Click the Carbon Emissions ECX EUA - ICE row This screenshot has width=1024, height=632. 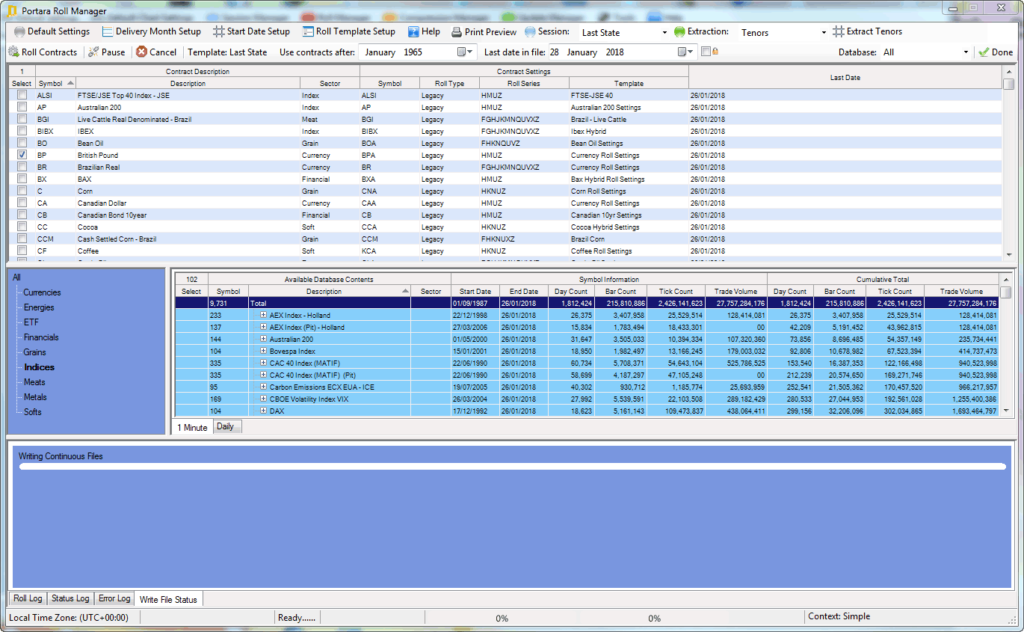pos(586,387)
